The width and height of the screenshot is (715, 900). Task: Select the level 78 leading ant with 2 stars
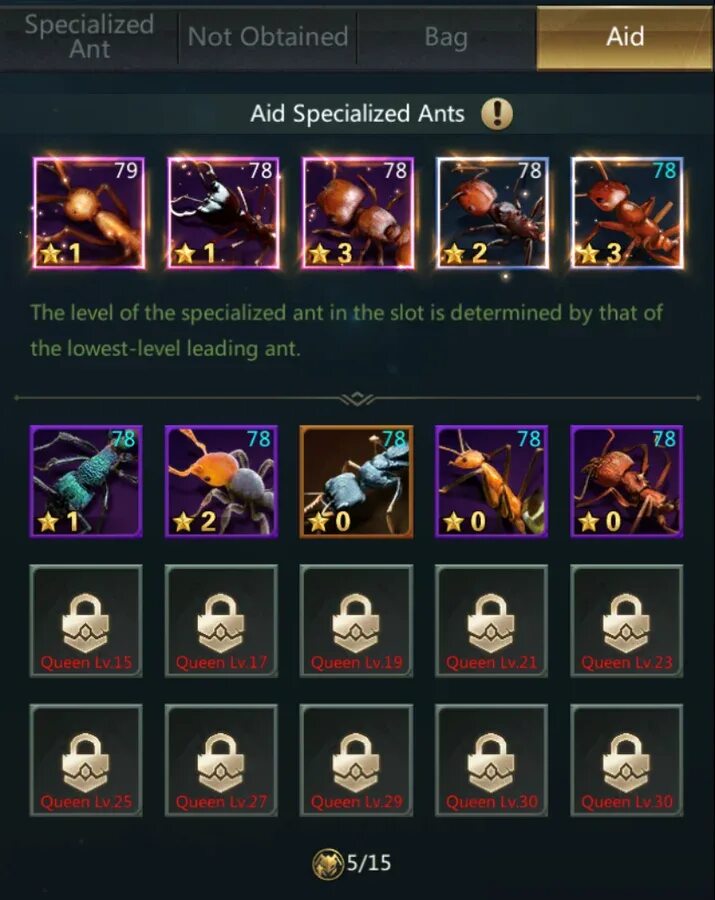click(x=493, y=213)
